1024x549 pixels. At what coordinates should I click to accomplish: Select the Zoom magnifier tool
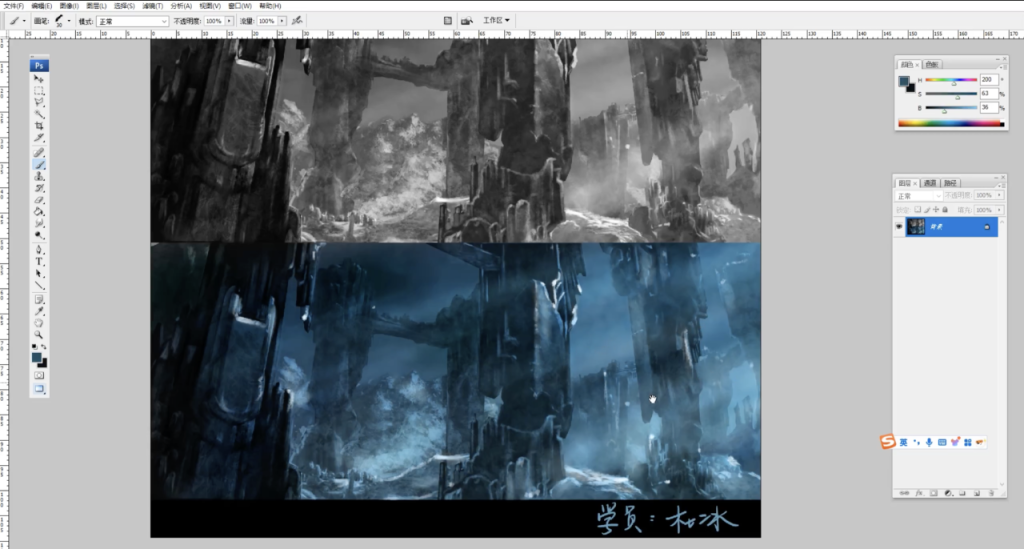40,335
